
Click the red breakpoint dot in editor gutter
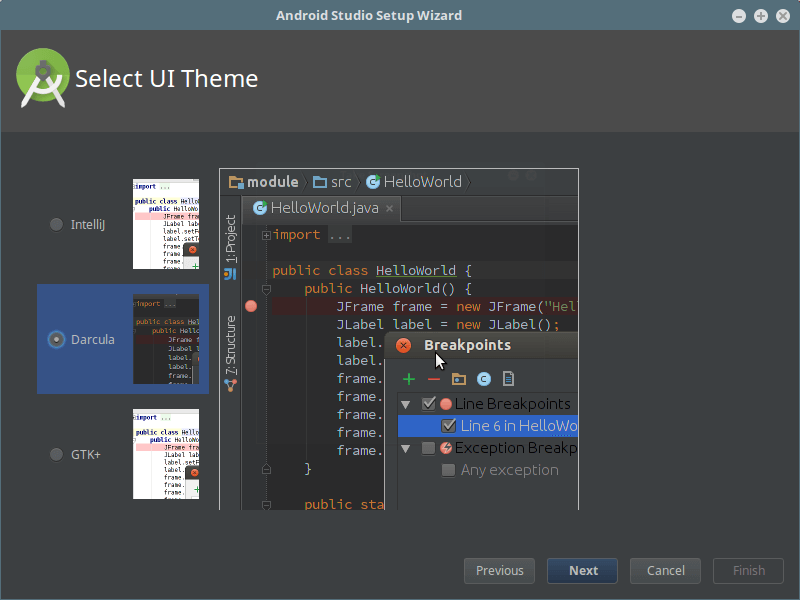[251, 307]
